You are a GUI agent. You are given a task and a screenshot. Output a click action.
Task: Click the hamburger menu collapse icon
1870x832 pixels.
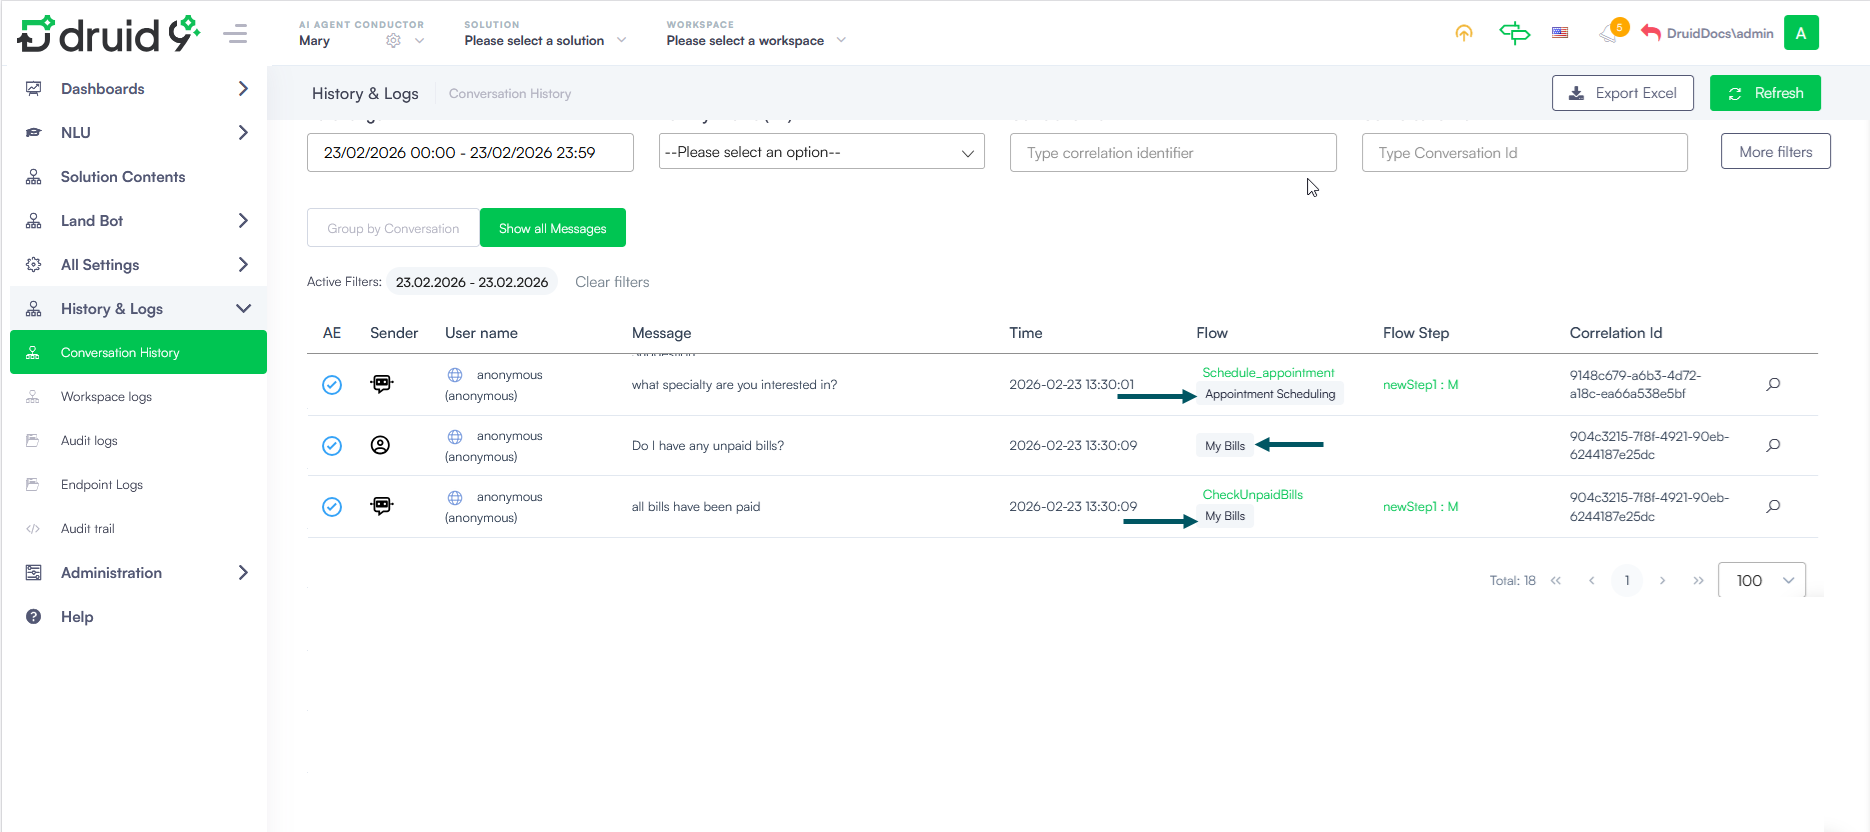click(235, 34)
